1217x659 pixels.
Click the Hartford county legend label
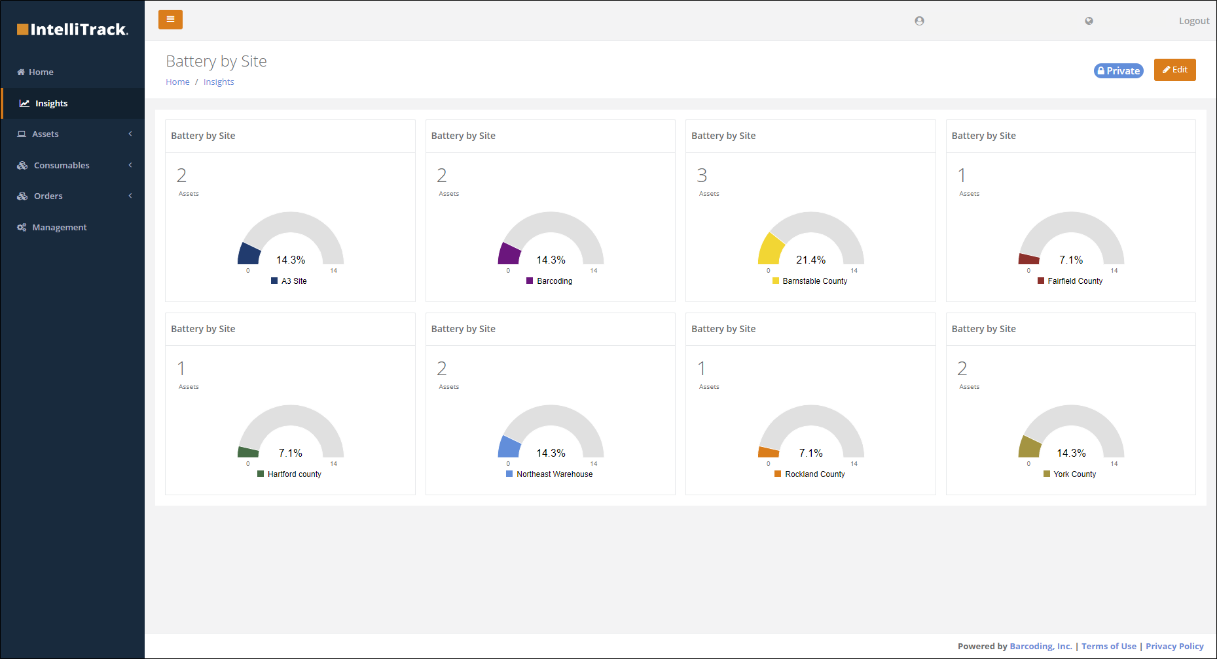[295, 474]
